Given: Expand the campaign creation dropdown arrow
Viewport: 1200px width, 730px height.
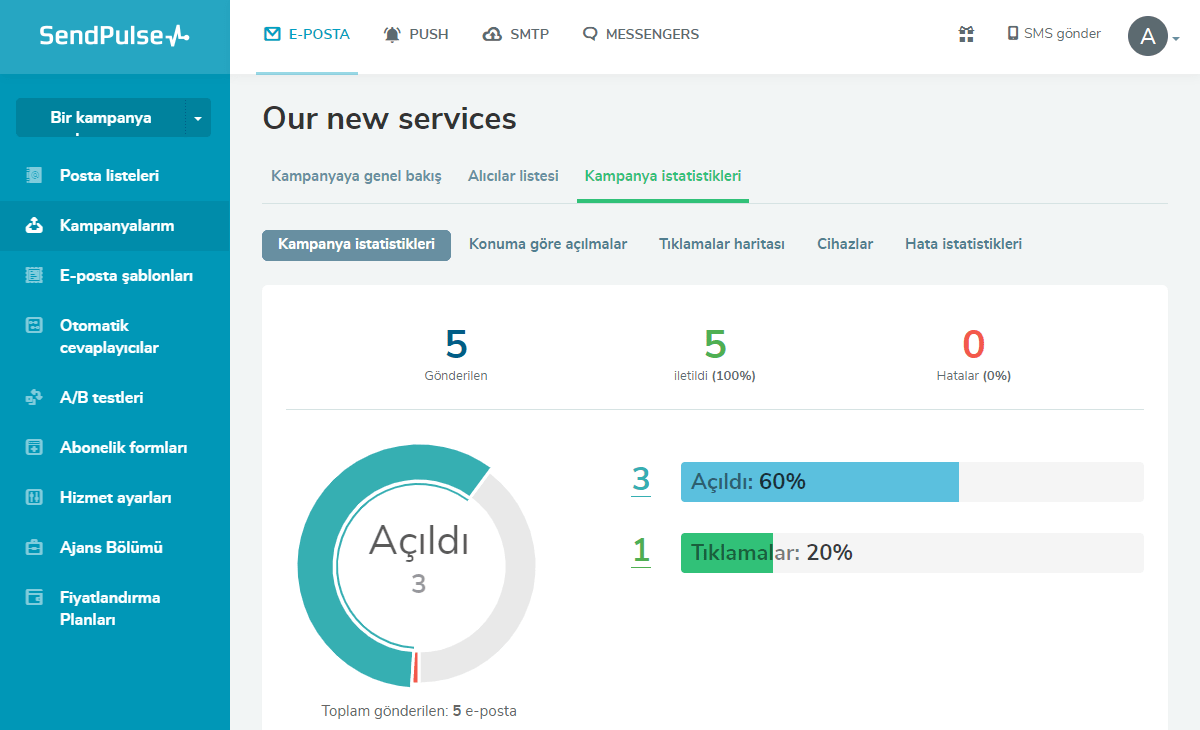Looking at the screenshot, I should [x=197, y=119].
